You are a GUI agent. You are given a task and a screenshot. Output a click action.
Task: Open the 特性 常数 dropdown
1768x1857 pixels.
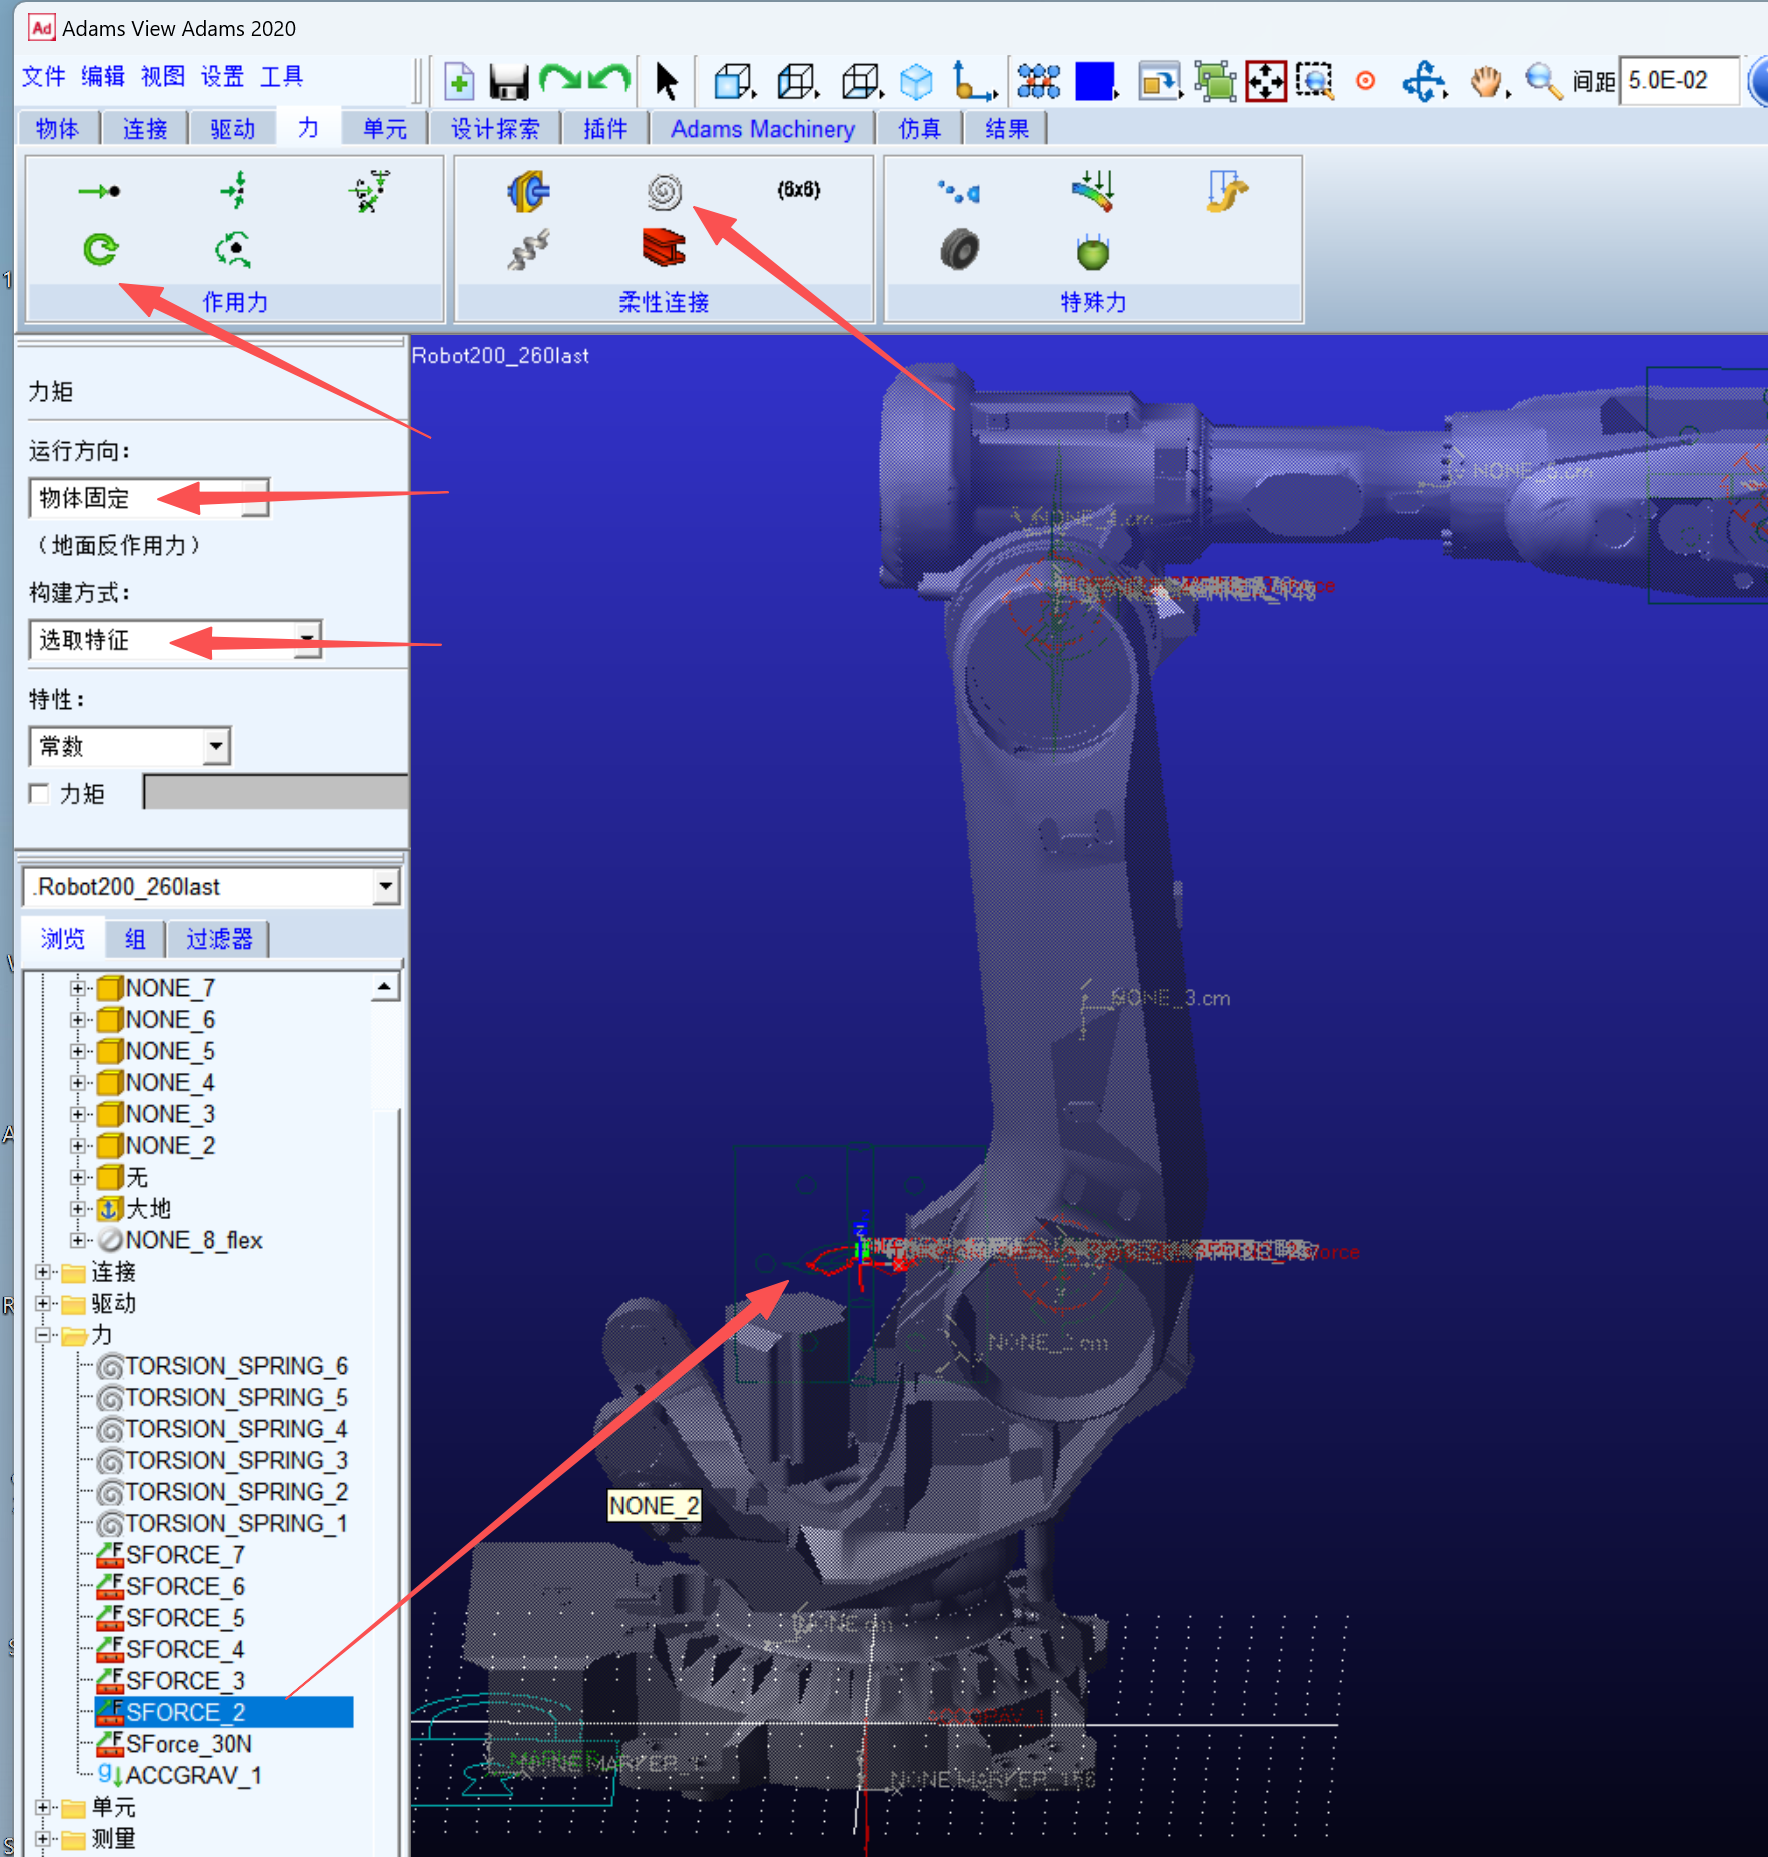(x=130, y=746)
